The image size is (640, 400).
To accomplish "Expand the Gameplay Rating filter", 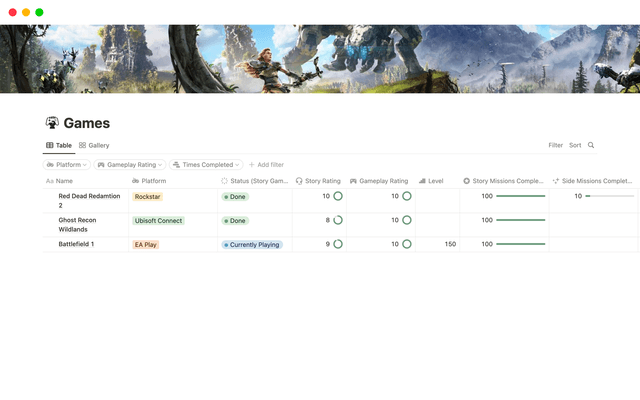I will 130,164.
